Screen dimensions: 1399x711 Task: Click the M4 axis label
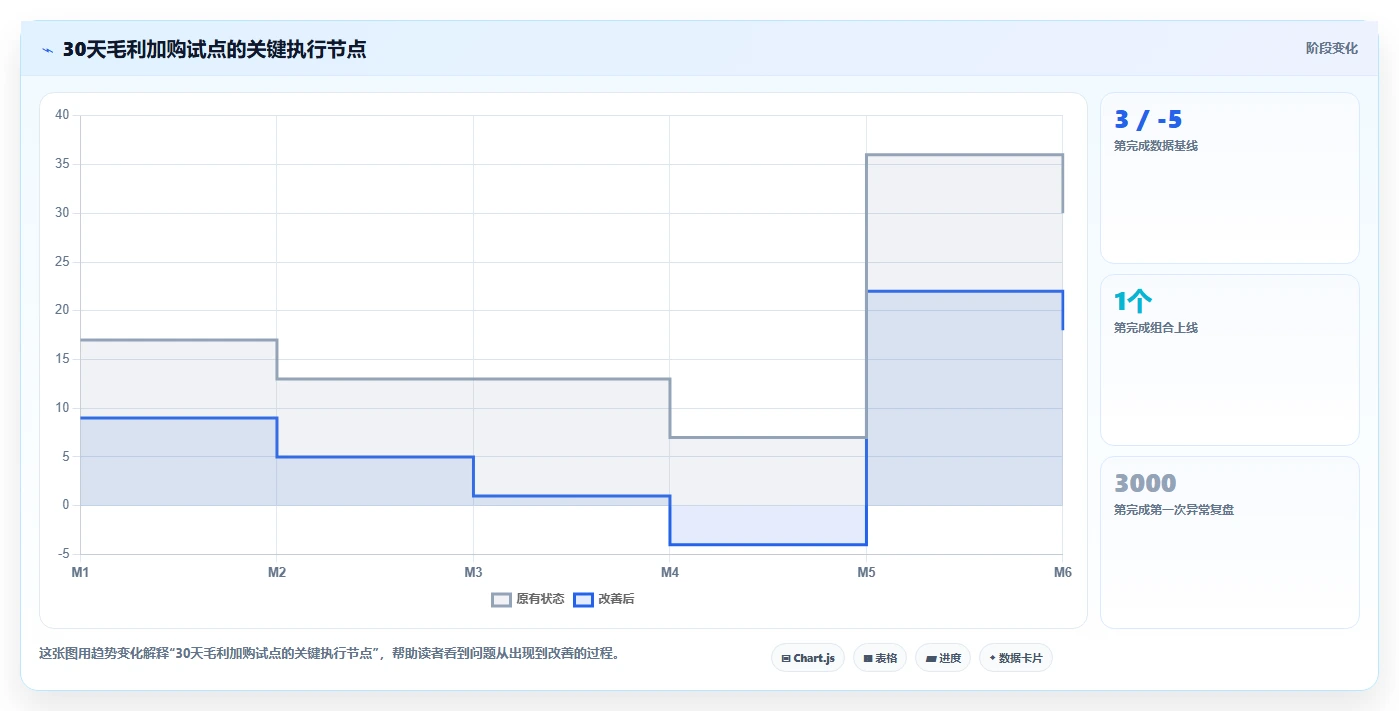pos(670,573)
